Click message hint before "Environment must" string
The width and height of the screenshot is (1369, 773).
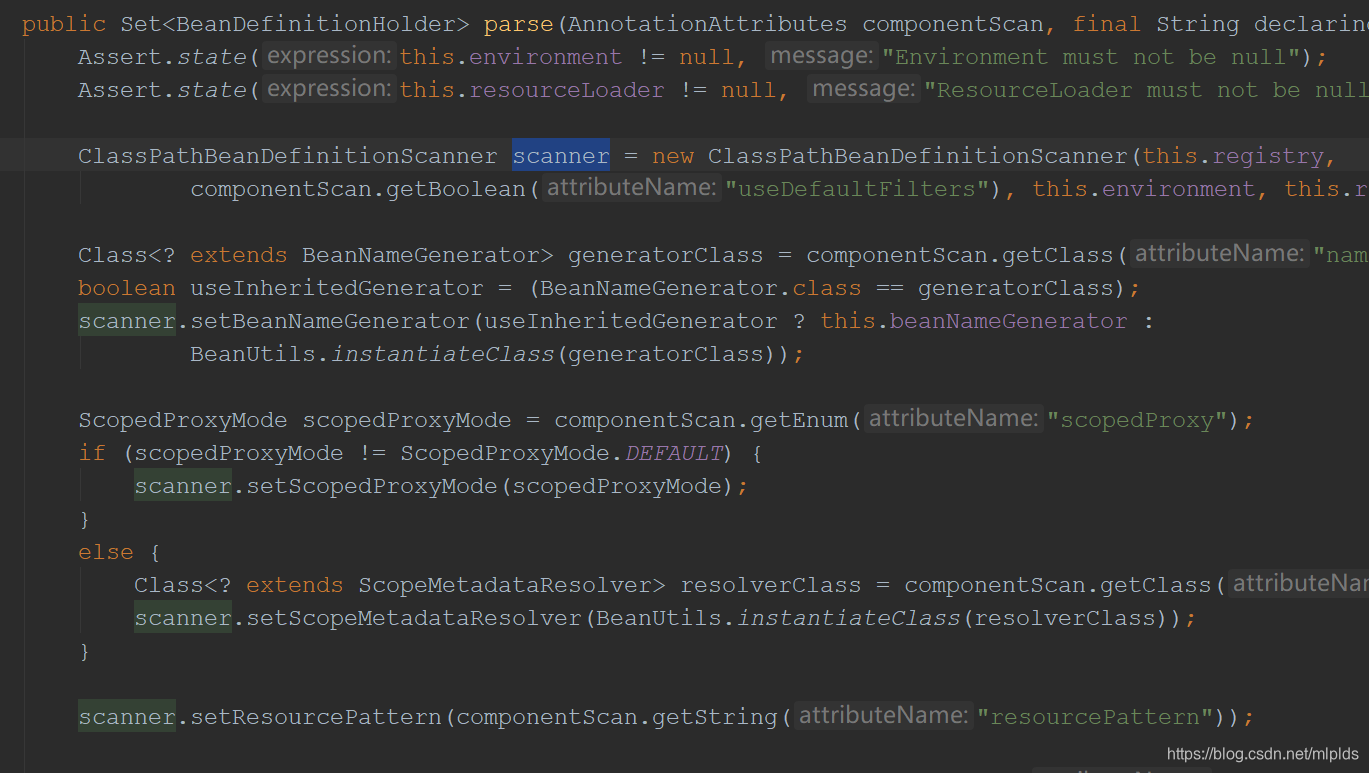tap(821, 56)
